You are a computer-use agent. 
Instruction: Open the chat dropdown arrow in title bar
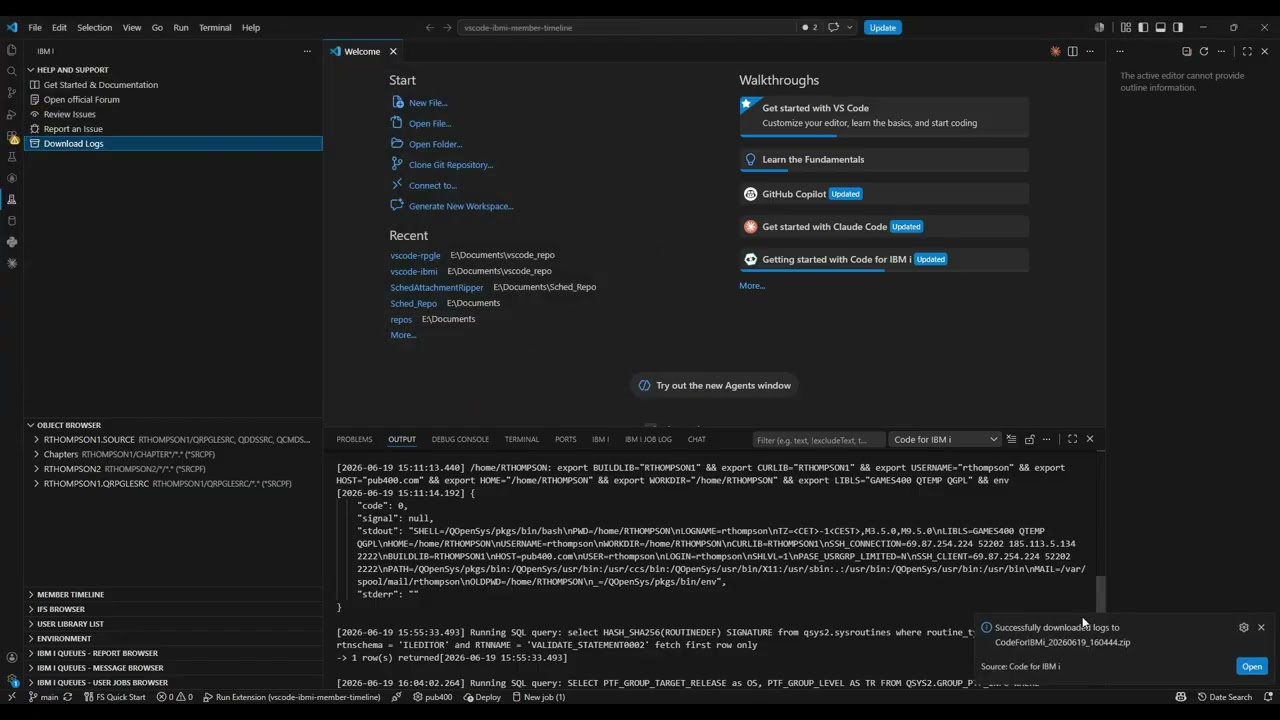tap(850, 28)
